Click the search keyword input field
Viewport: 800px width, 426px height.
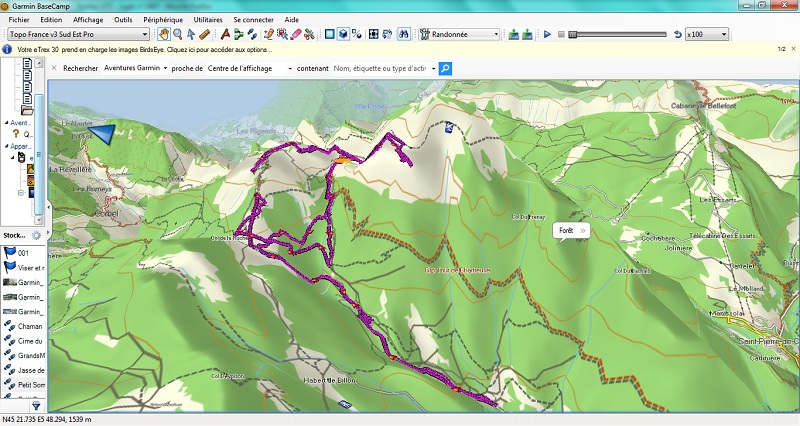[x=380, y=68]
